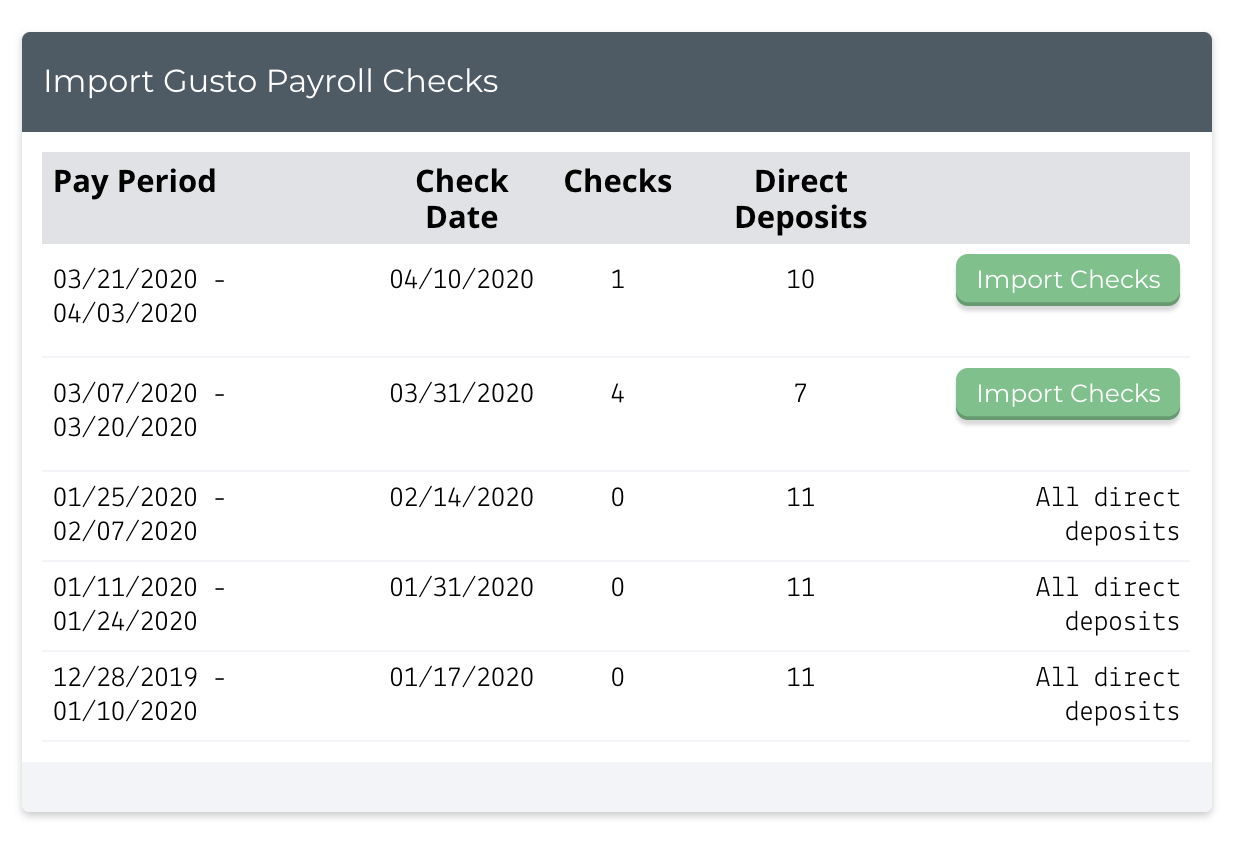The width and height of the screenshot is (1234, 842).
Task: Click pay period 12/28/2019 - 01/10/2020
Action: (140, 694)
